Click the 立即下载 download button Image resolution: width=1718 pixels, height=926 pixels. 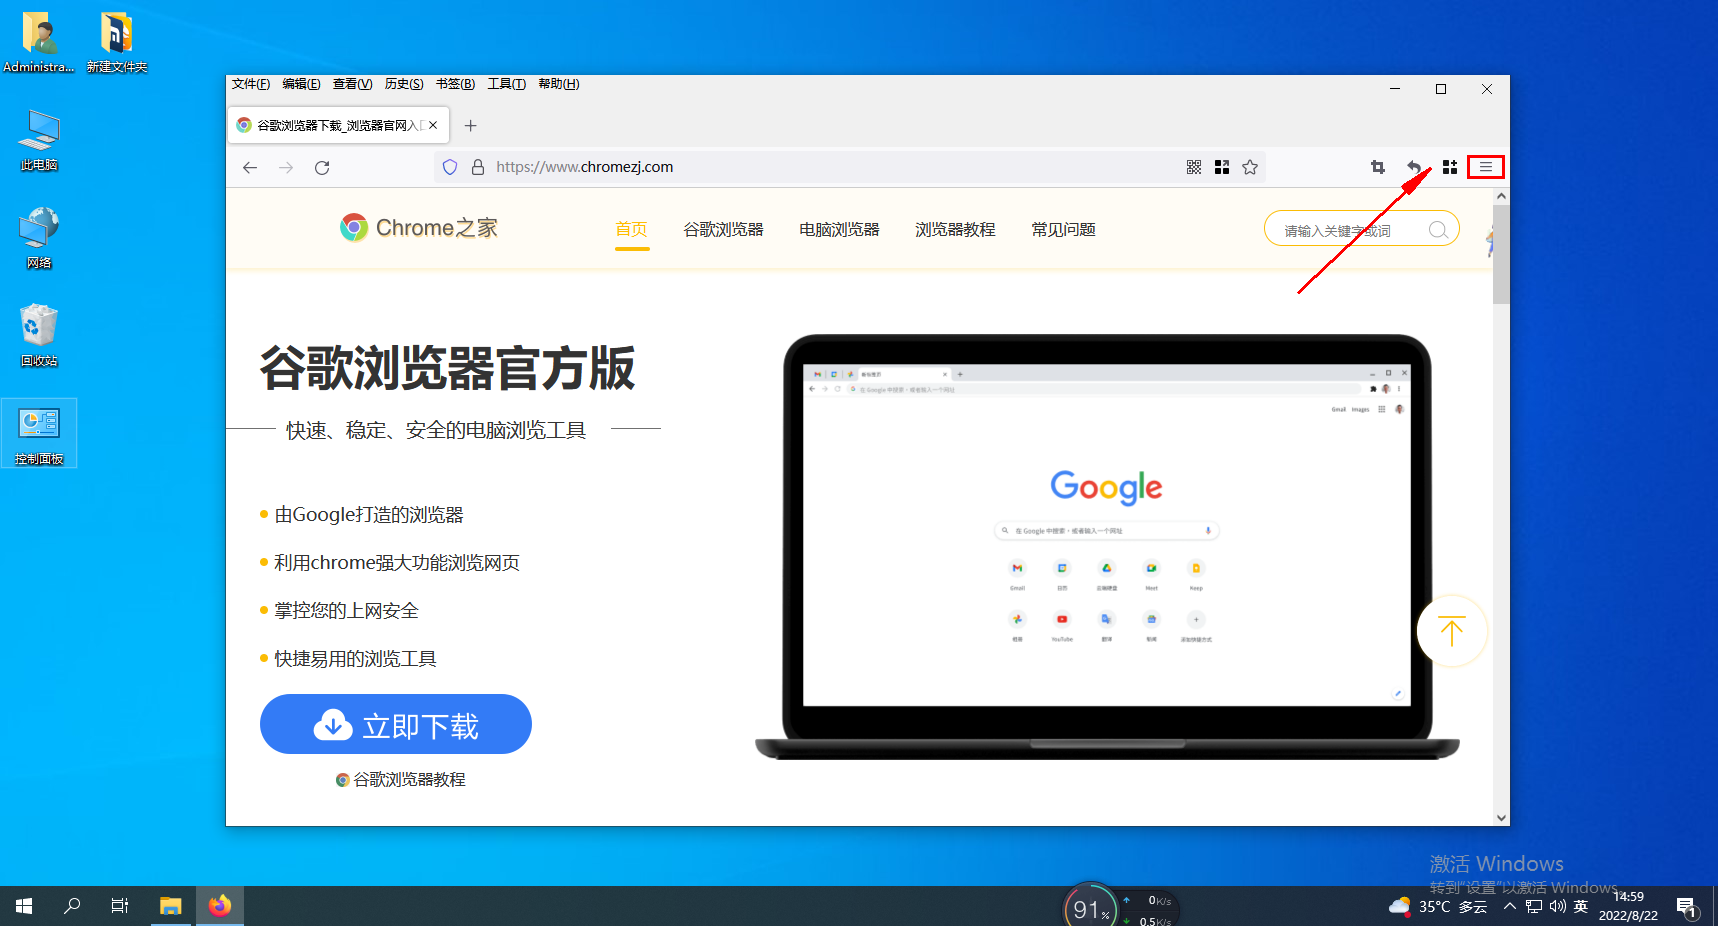(x=396, y=724)
